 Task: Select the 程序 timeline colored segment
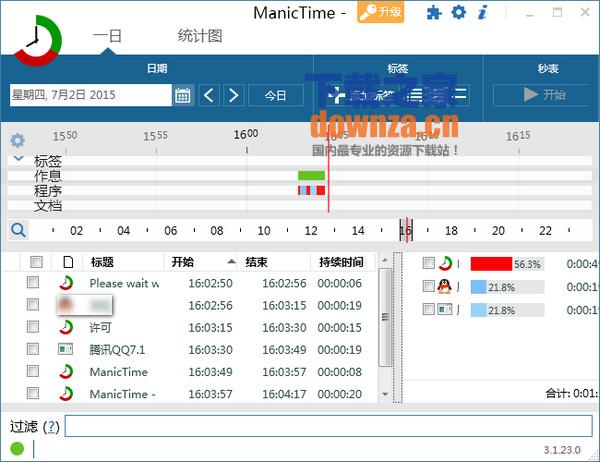click(311, 190)
